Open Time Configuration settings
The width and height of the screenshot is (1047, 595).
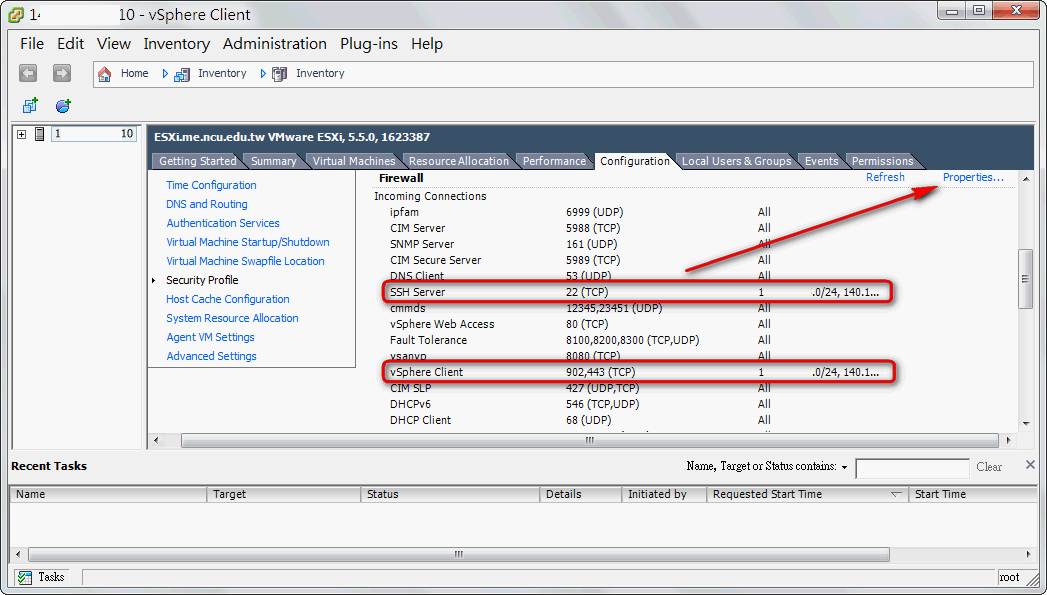coord(211,185)
